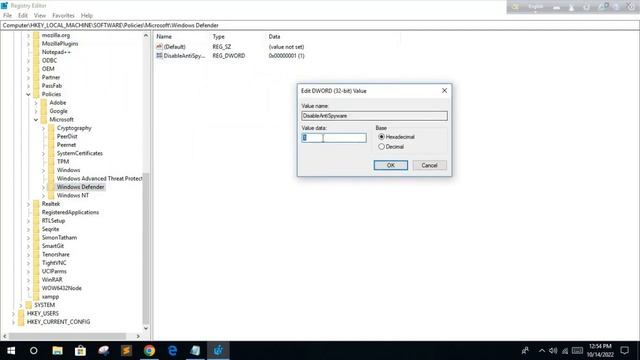Click the Value name field

pyautogui.click(x=374, y=116)
